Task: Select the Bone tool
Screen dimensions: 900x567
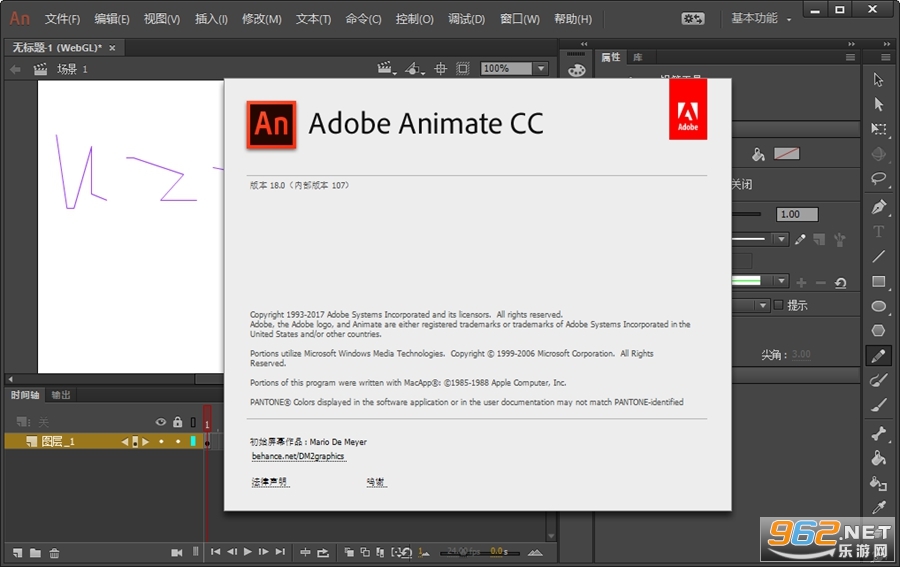Action: [878, 433]
